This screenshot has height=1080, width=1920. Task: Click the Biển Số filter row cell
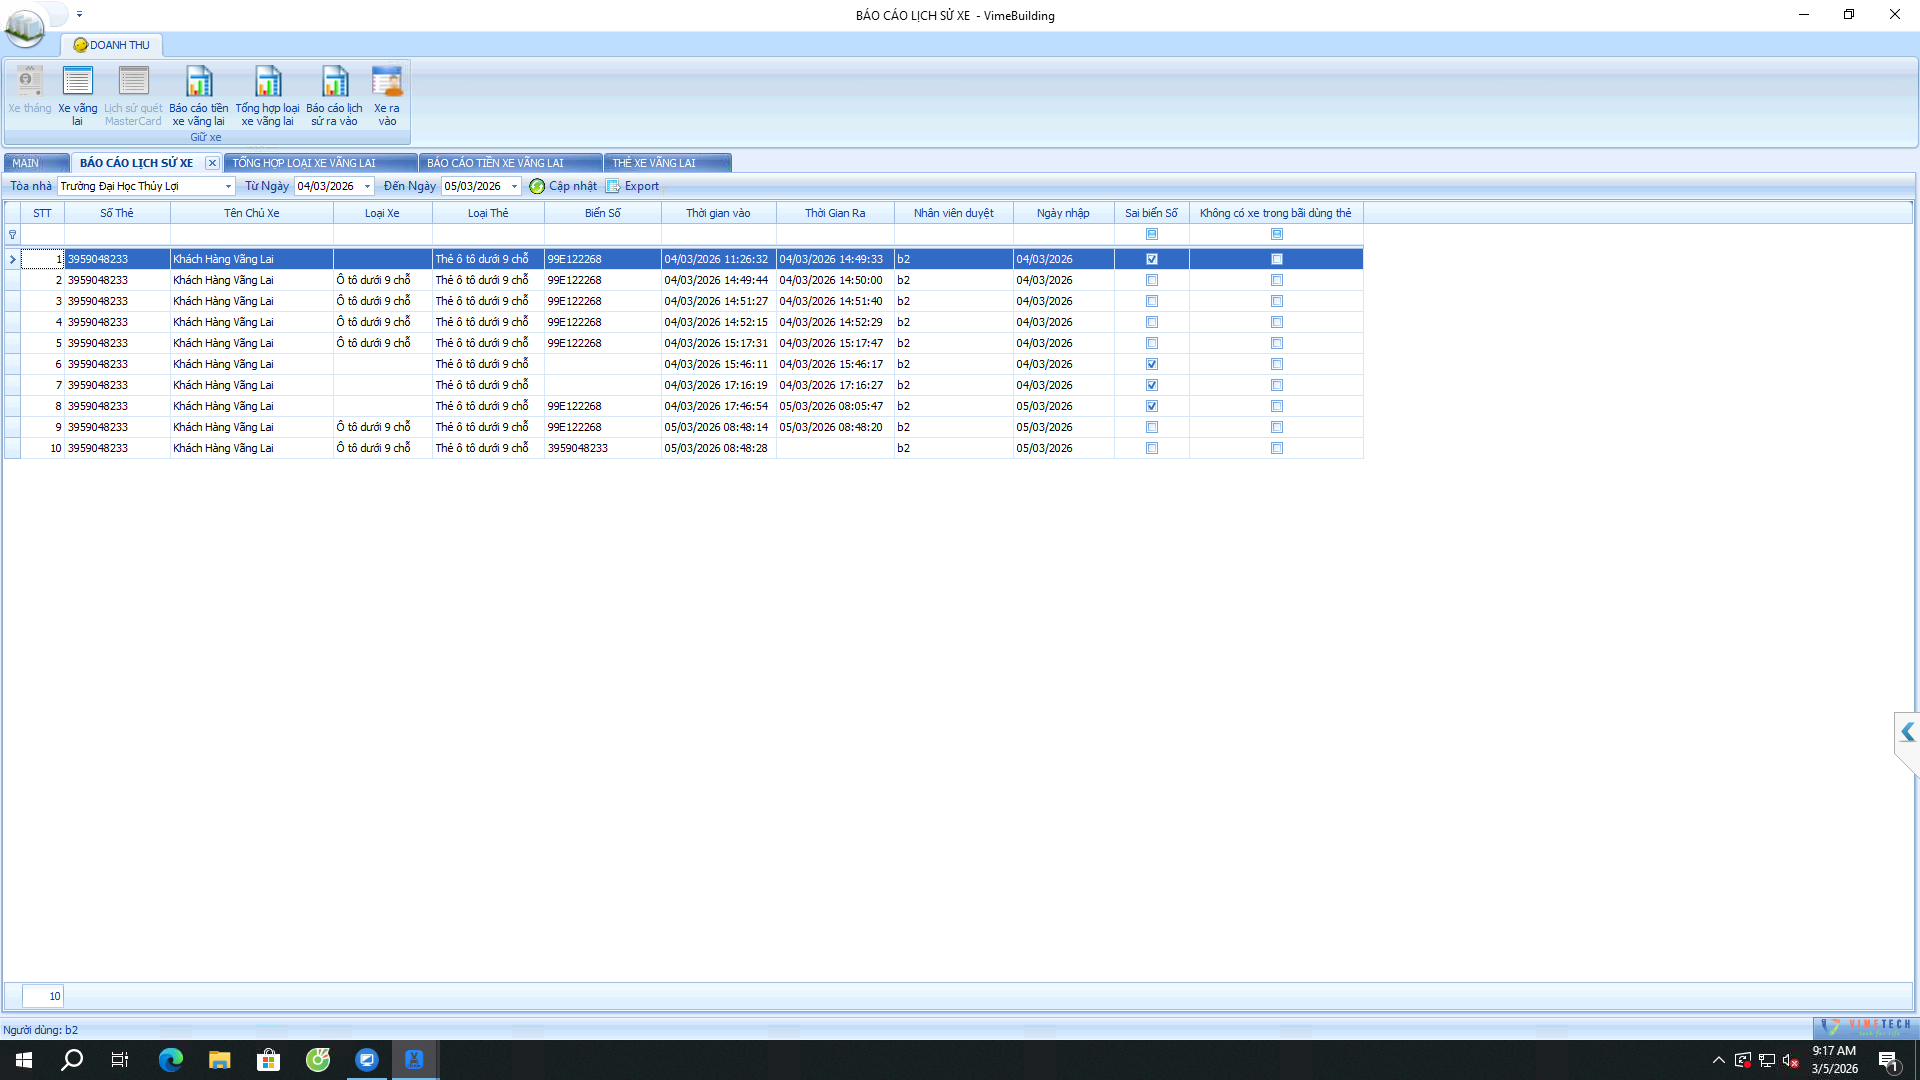(x=602, y=235)
